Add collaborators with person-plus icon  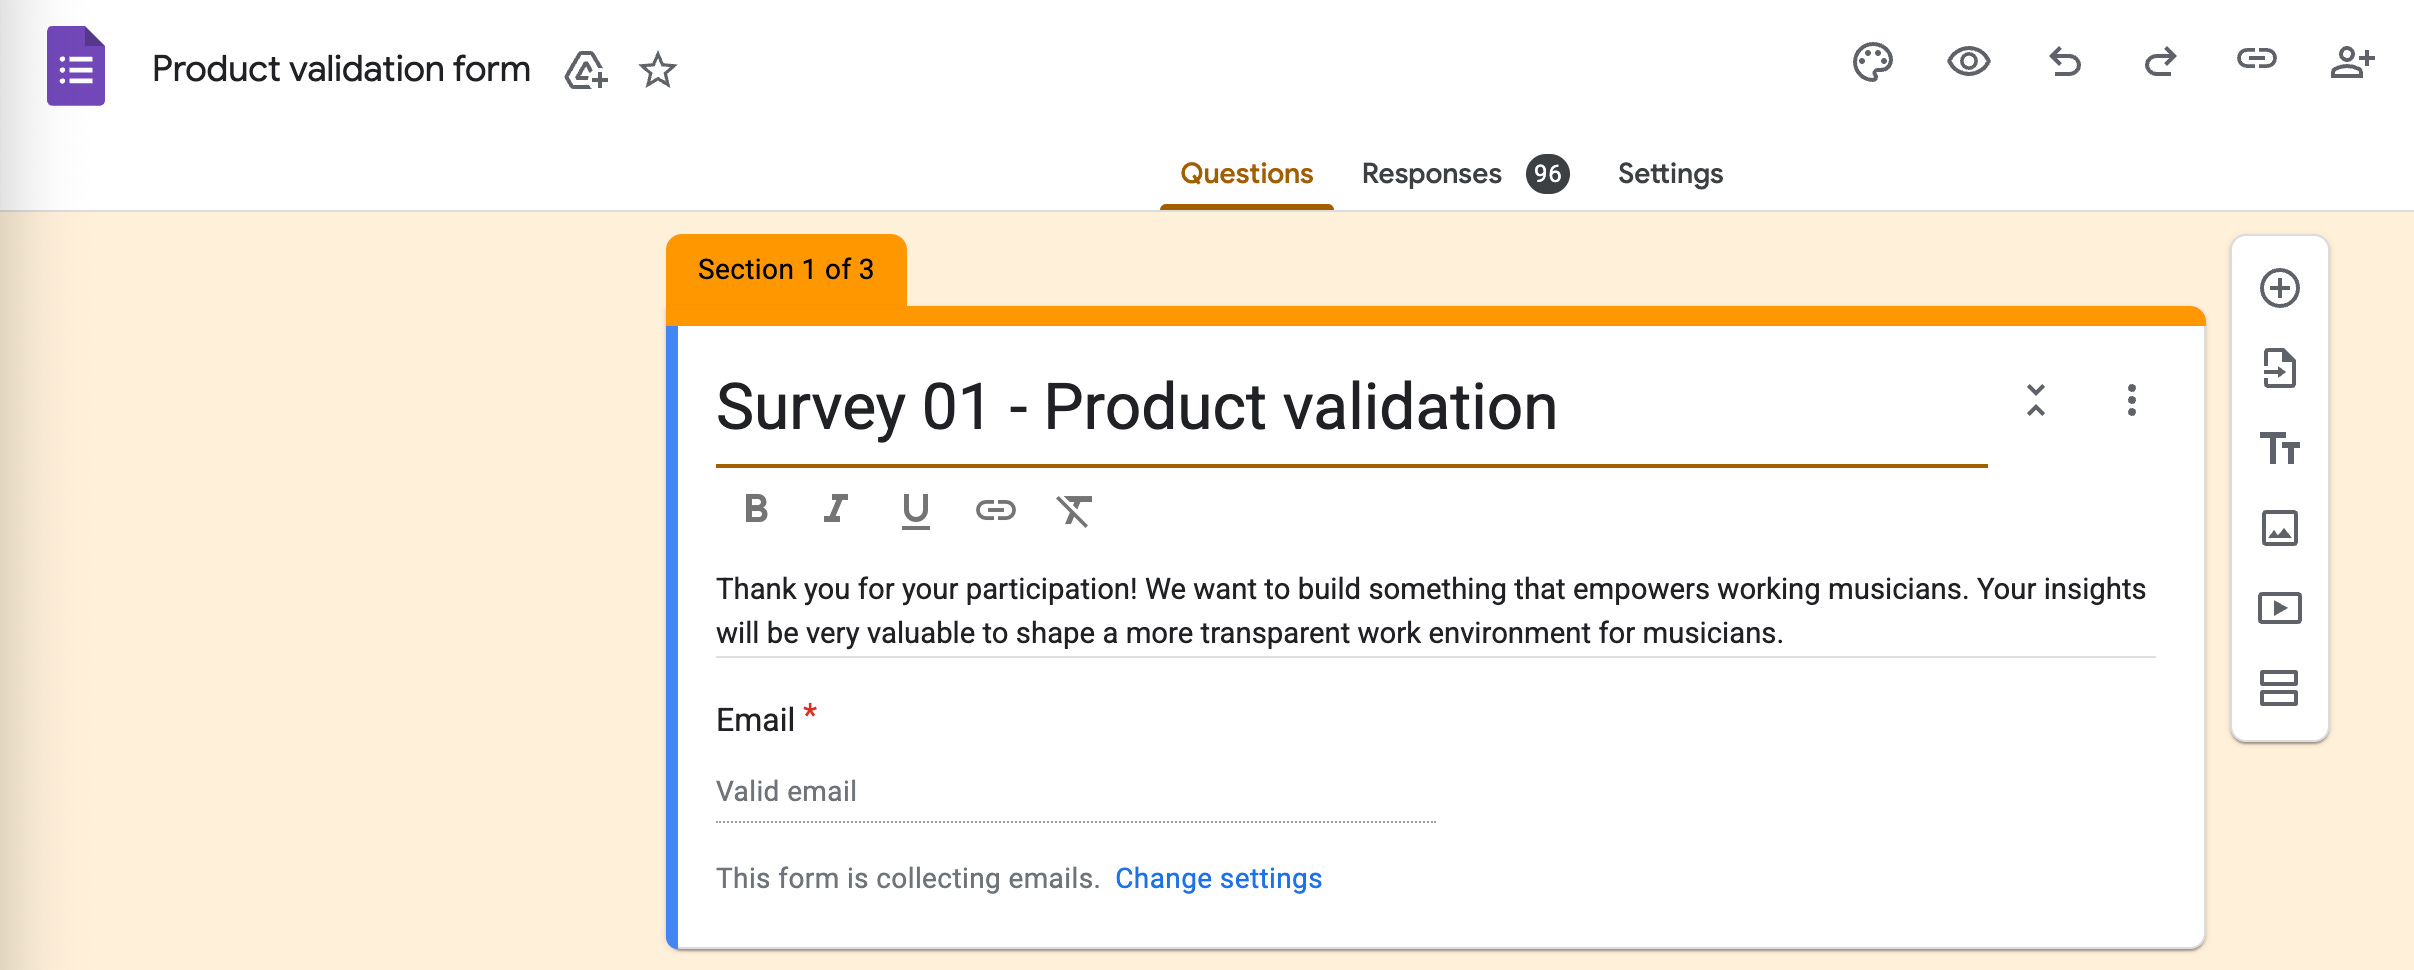pyautogui.click(x=2352, y=62)
